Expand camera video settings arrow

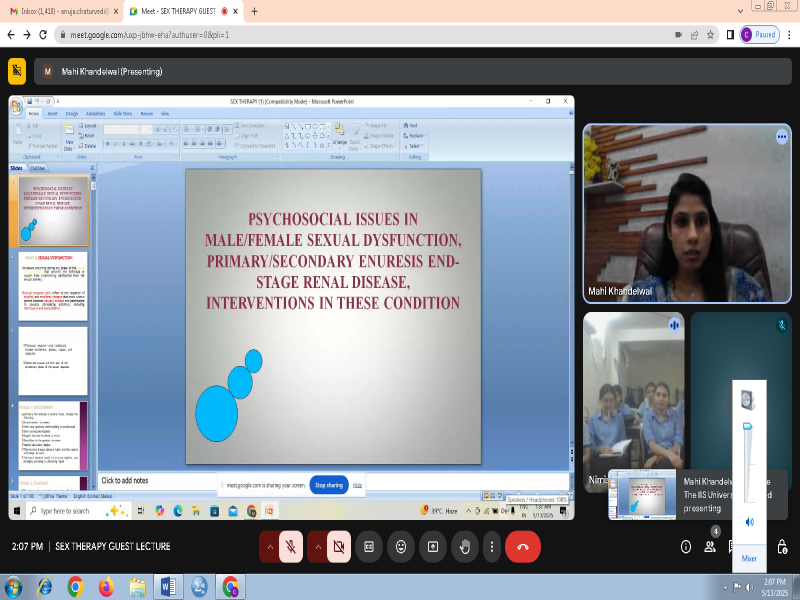[316, 547]
